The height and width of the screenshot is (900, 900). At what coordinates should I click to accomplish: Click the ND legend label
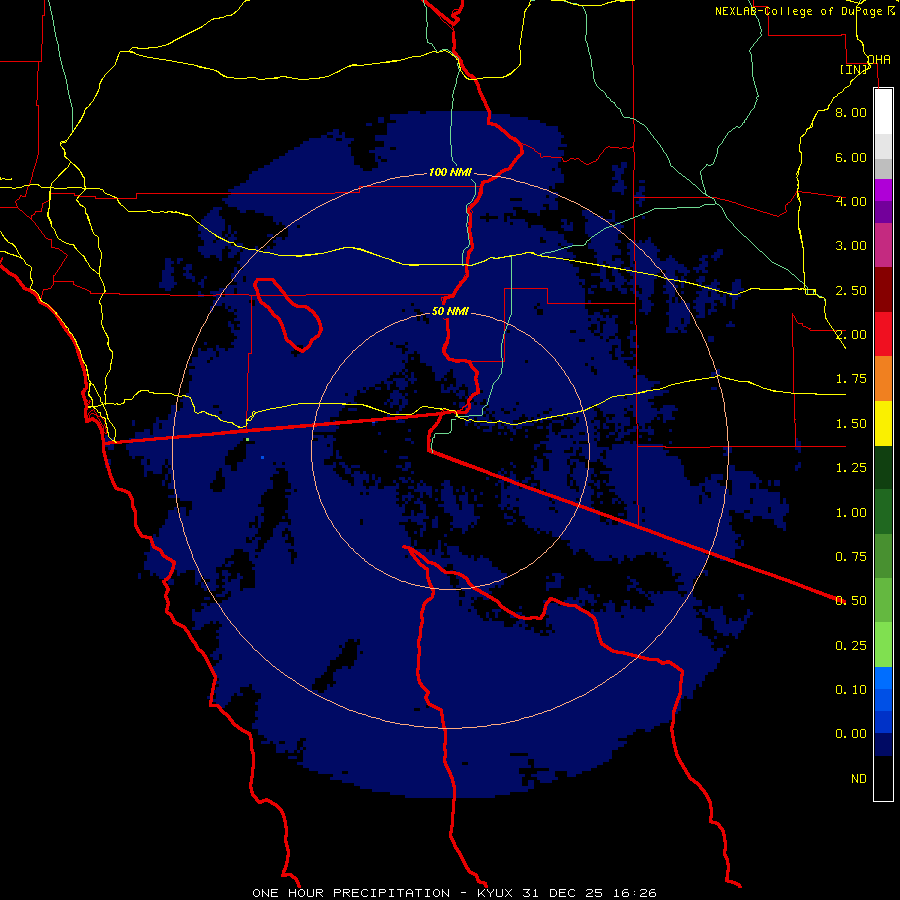(x=859, y=779)
